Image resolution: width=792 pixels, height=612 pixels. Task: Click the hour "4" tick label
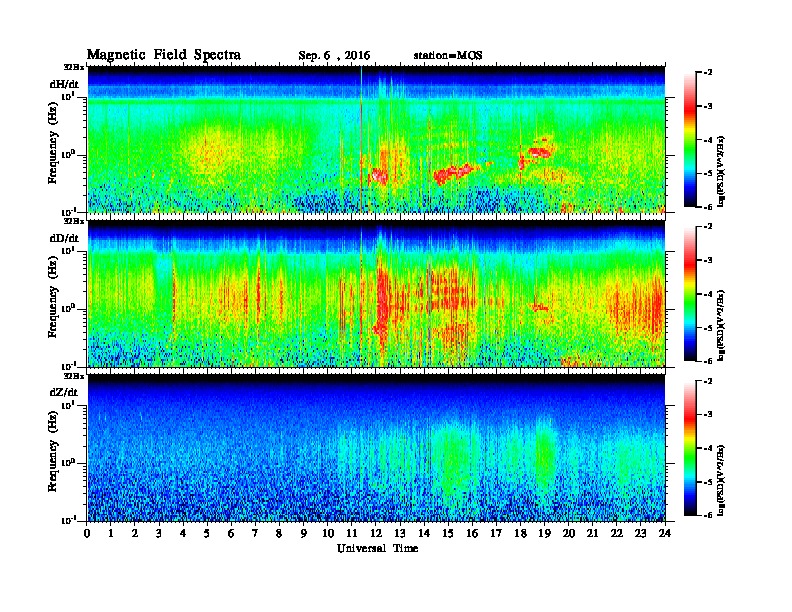click(183, 533)
